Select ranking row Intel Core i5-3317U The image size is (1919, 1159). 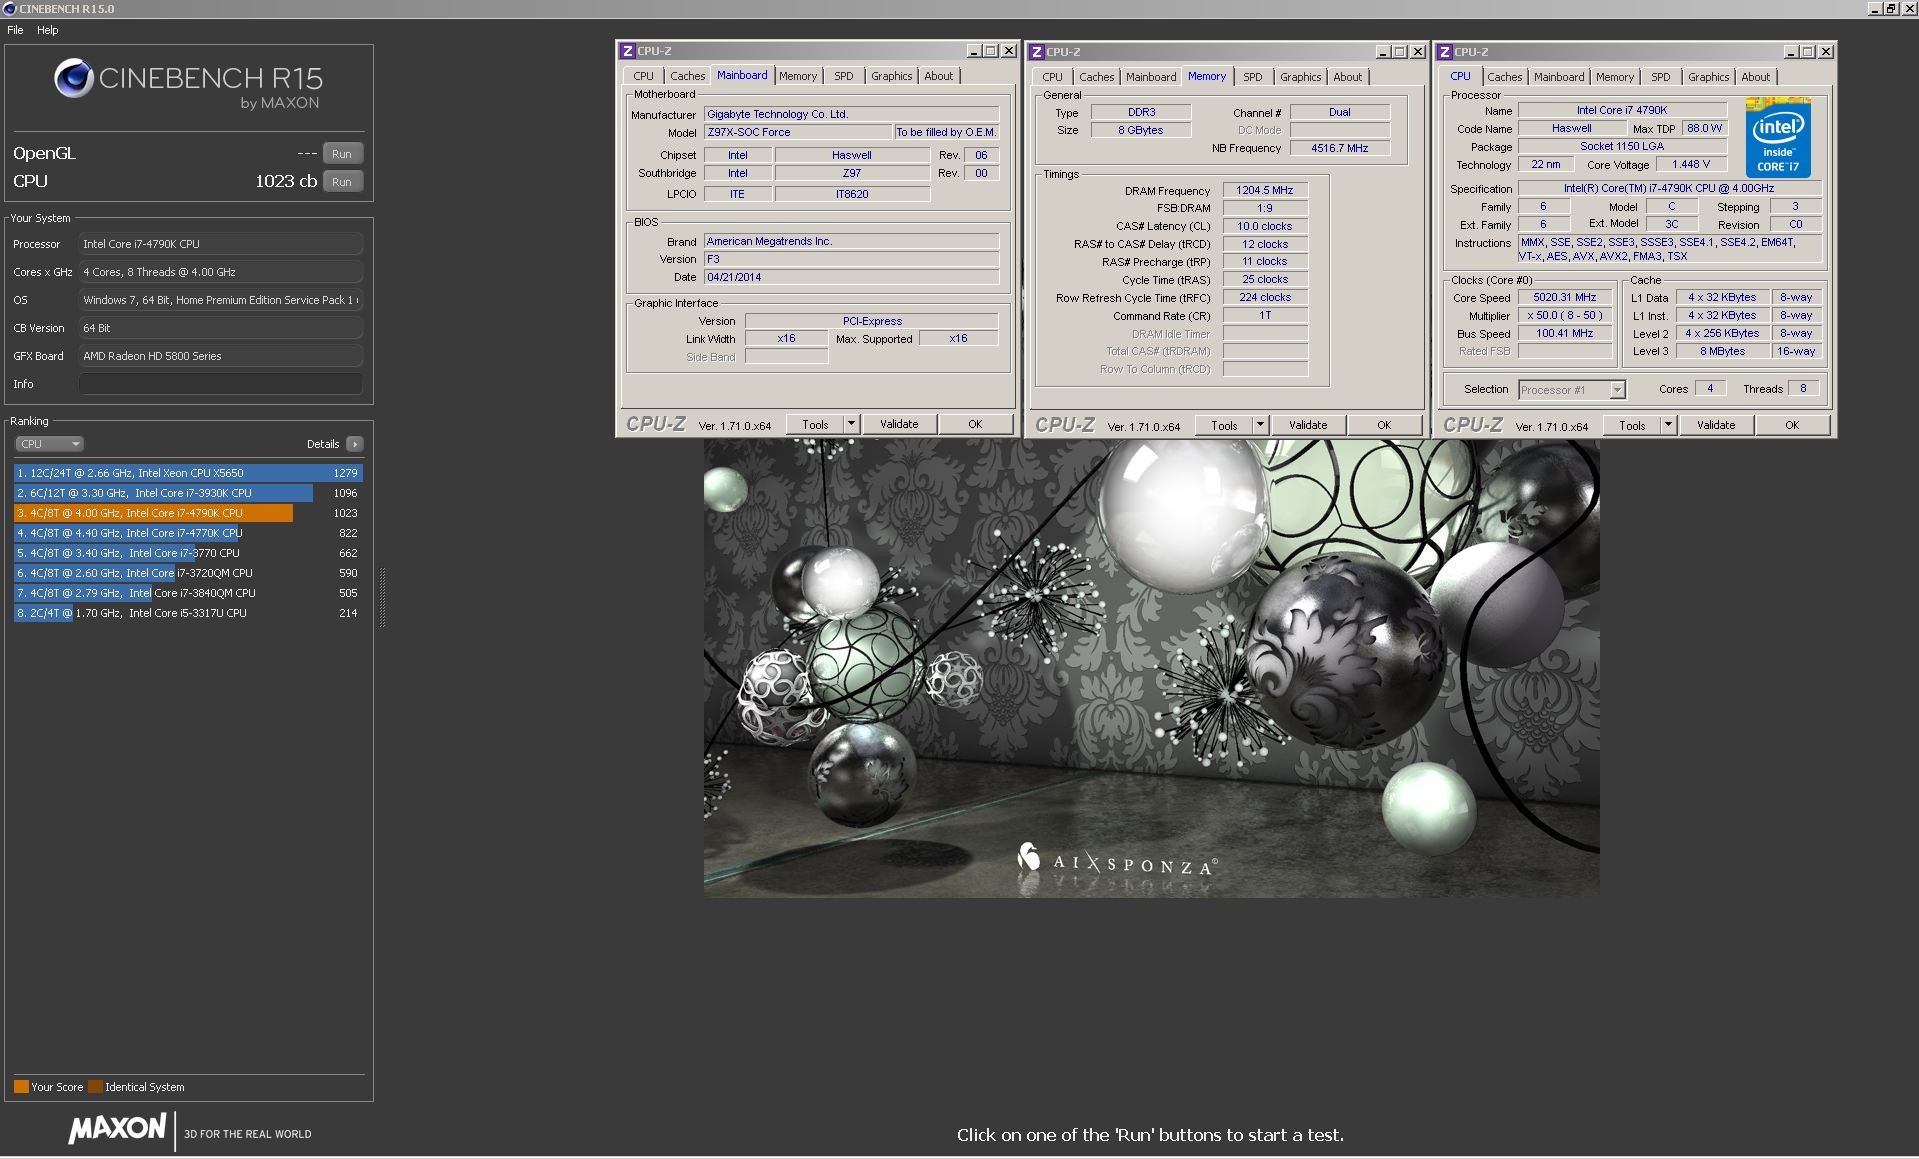coord(188,613)
